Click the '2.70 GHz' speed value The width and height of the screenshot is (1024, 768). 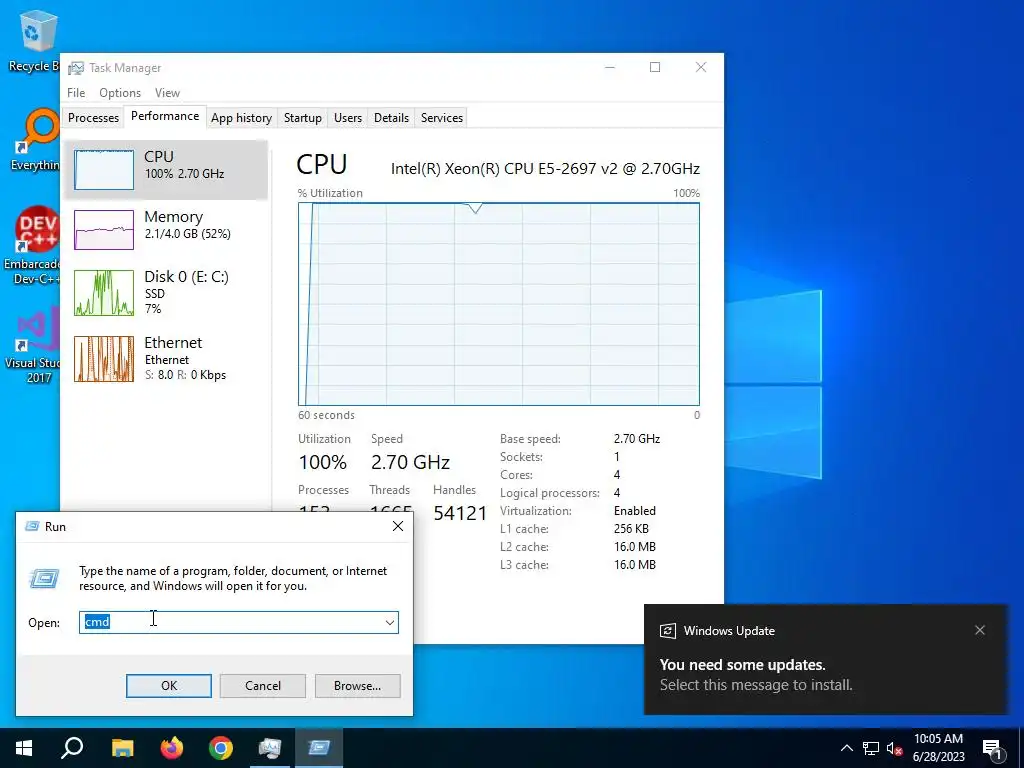tap(410, 462)
